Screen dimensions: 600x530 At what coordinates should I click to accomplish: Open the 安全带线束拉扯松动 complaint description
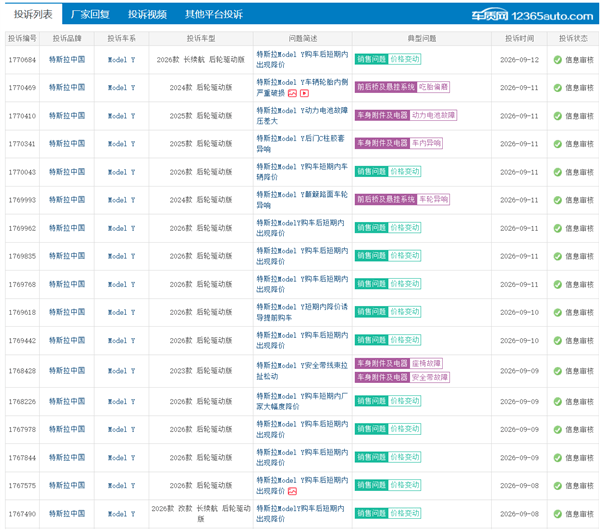(302, 371)
